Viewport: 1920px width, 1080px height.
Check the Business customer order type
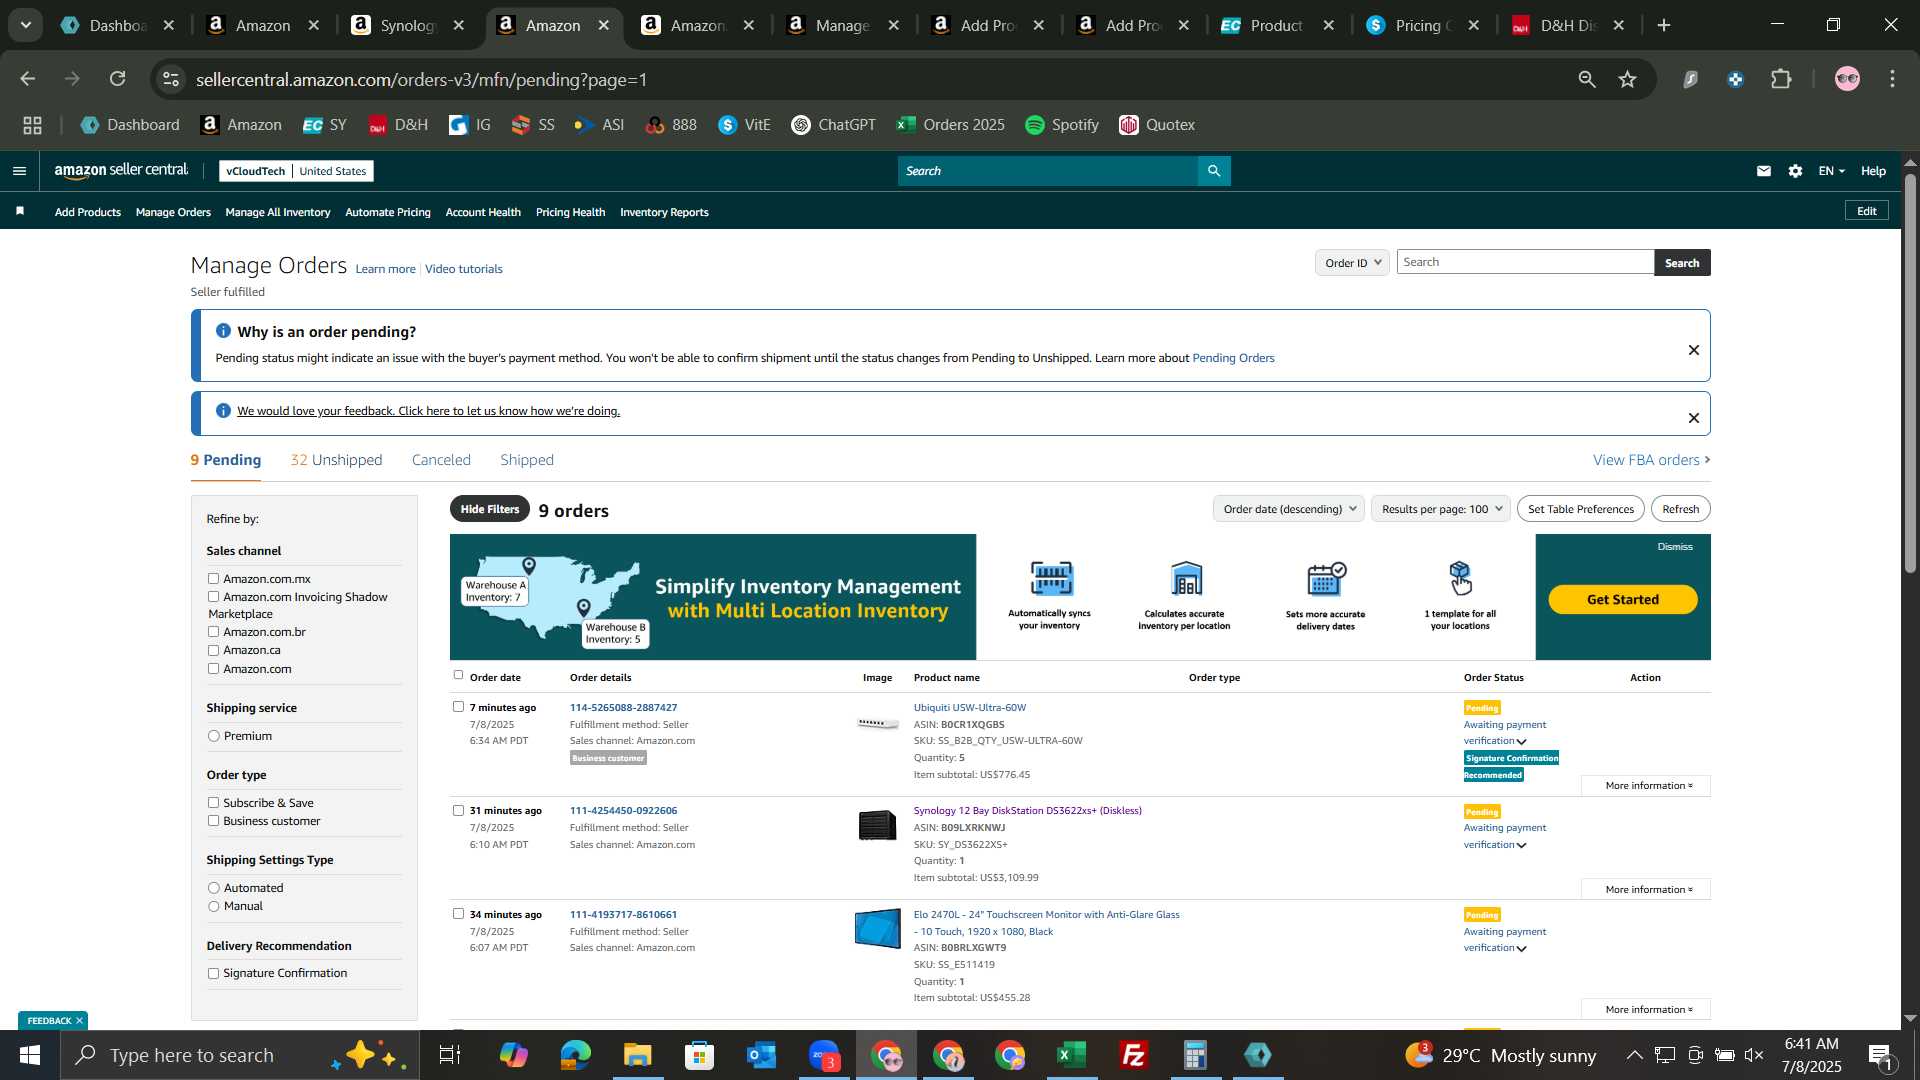(213, 821)
